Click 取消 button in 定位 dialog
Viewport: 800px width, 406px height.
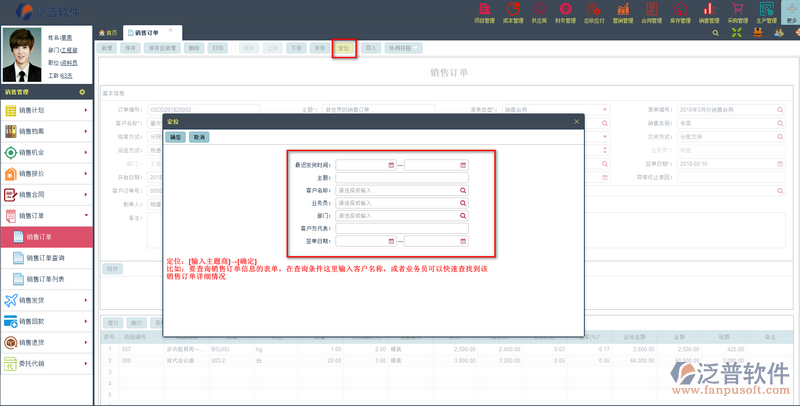(x=199, y=137)
